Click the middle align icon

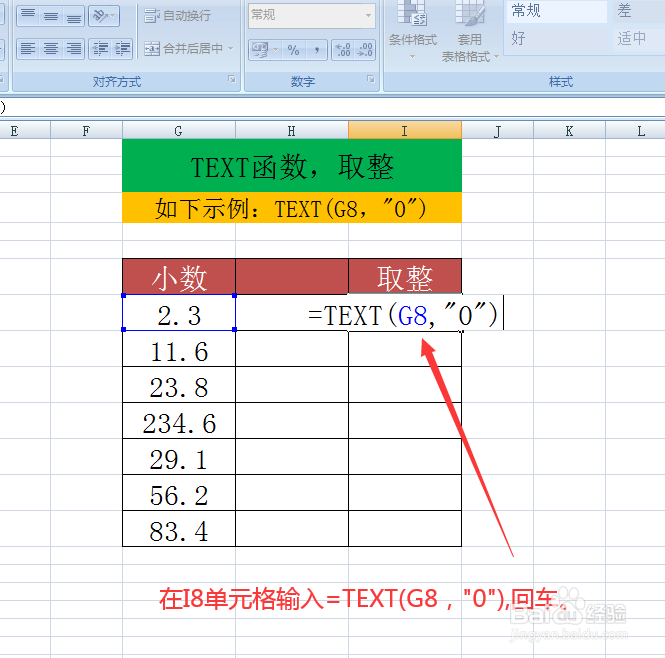(x=51, y=16)
